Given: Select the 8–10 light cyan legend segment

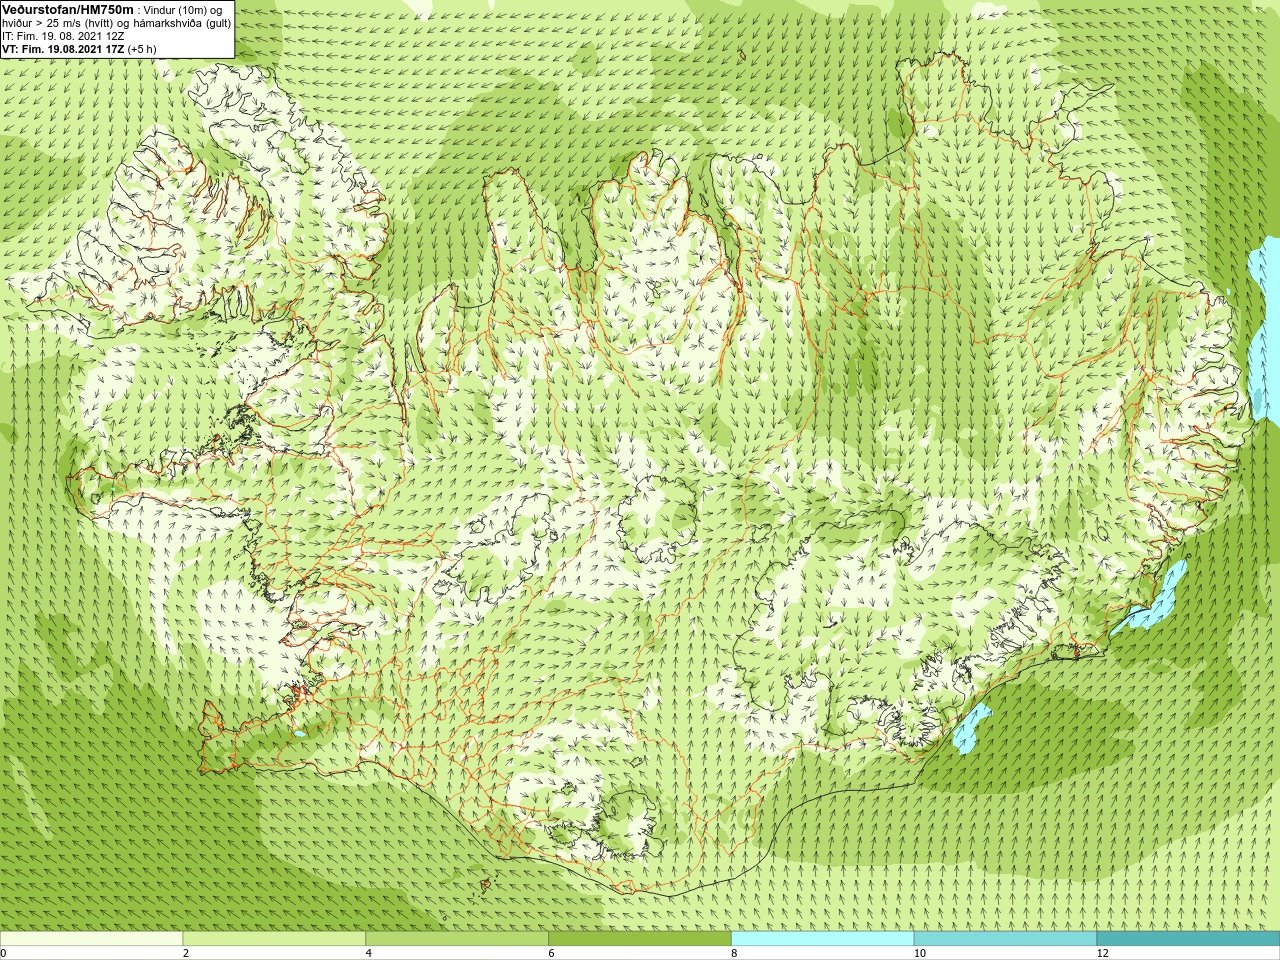Looking at the screenshot, I should click(822, 939).
